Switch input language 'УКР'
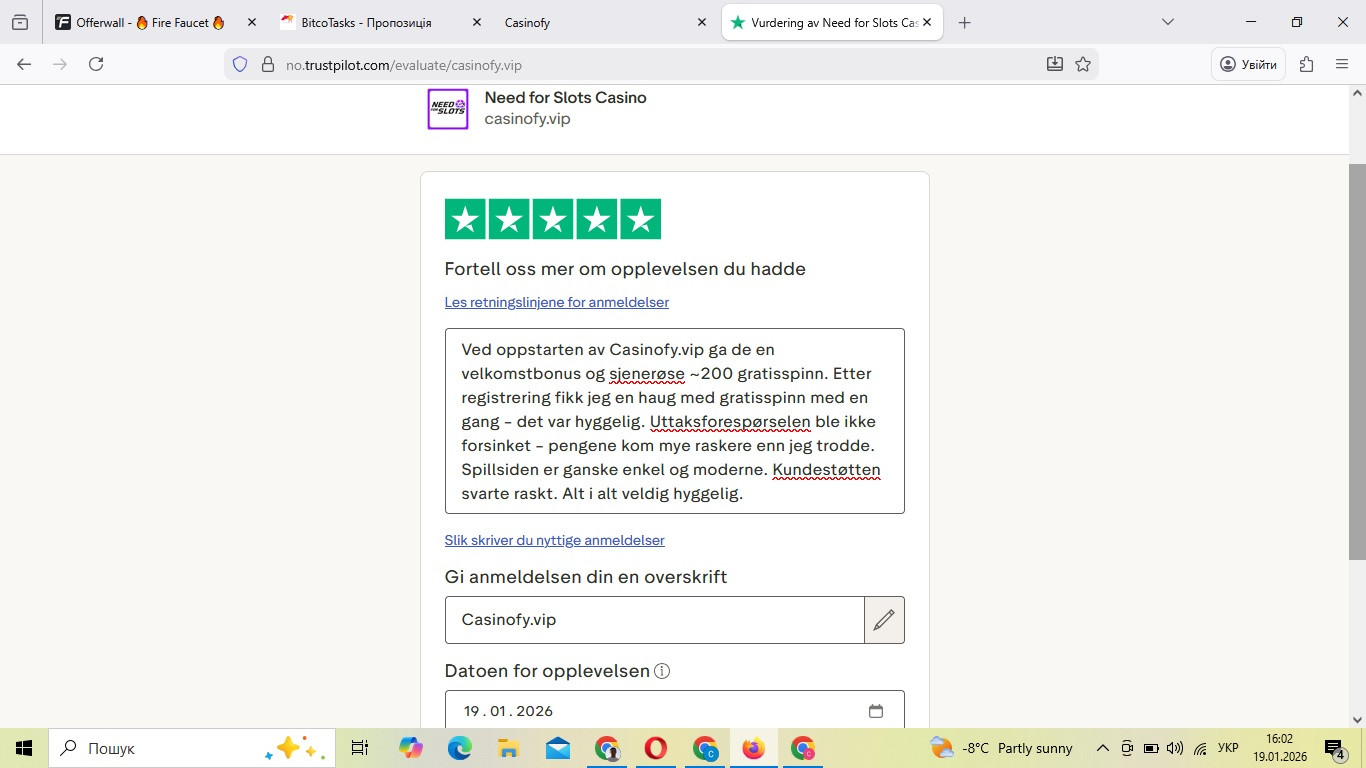Image resolution: width=1366 pixels, height=768 pixels. (x=1229, y=748)
